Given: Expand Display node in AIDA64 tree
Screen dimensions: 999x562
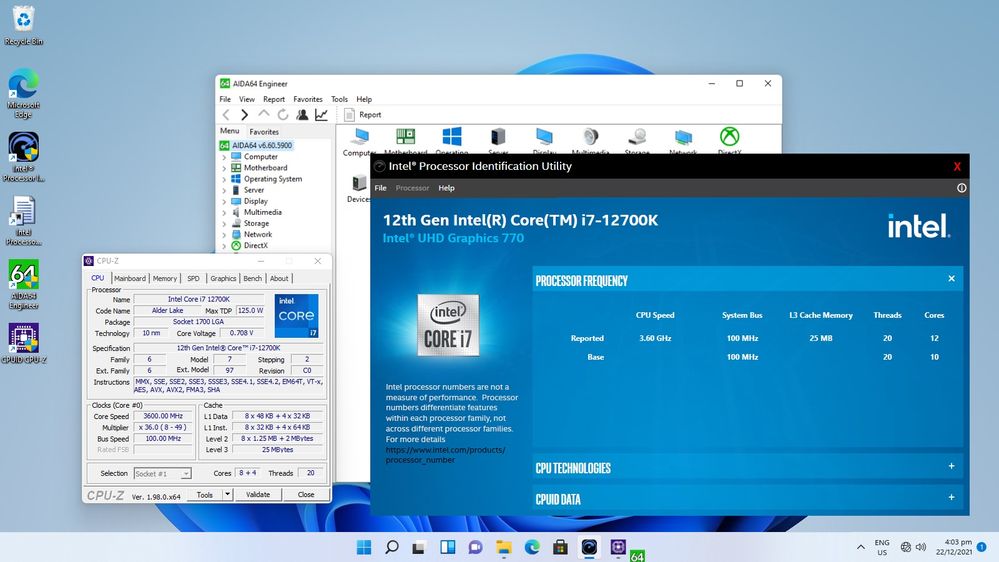Looking at the screenshot, I should coord(224,201).
